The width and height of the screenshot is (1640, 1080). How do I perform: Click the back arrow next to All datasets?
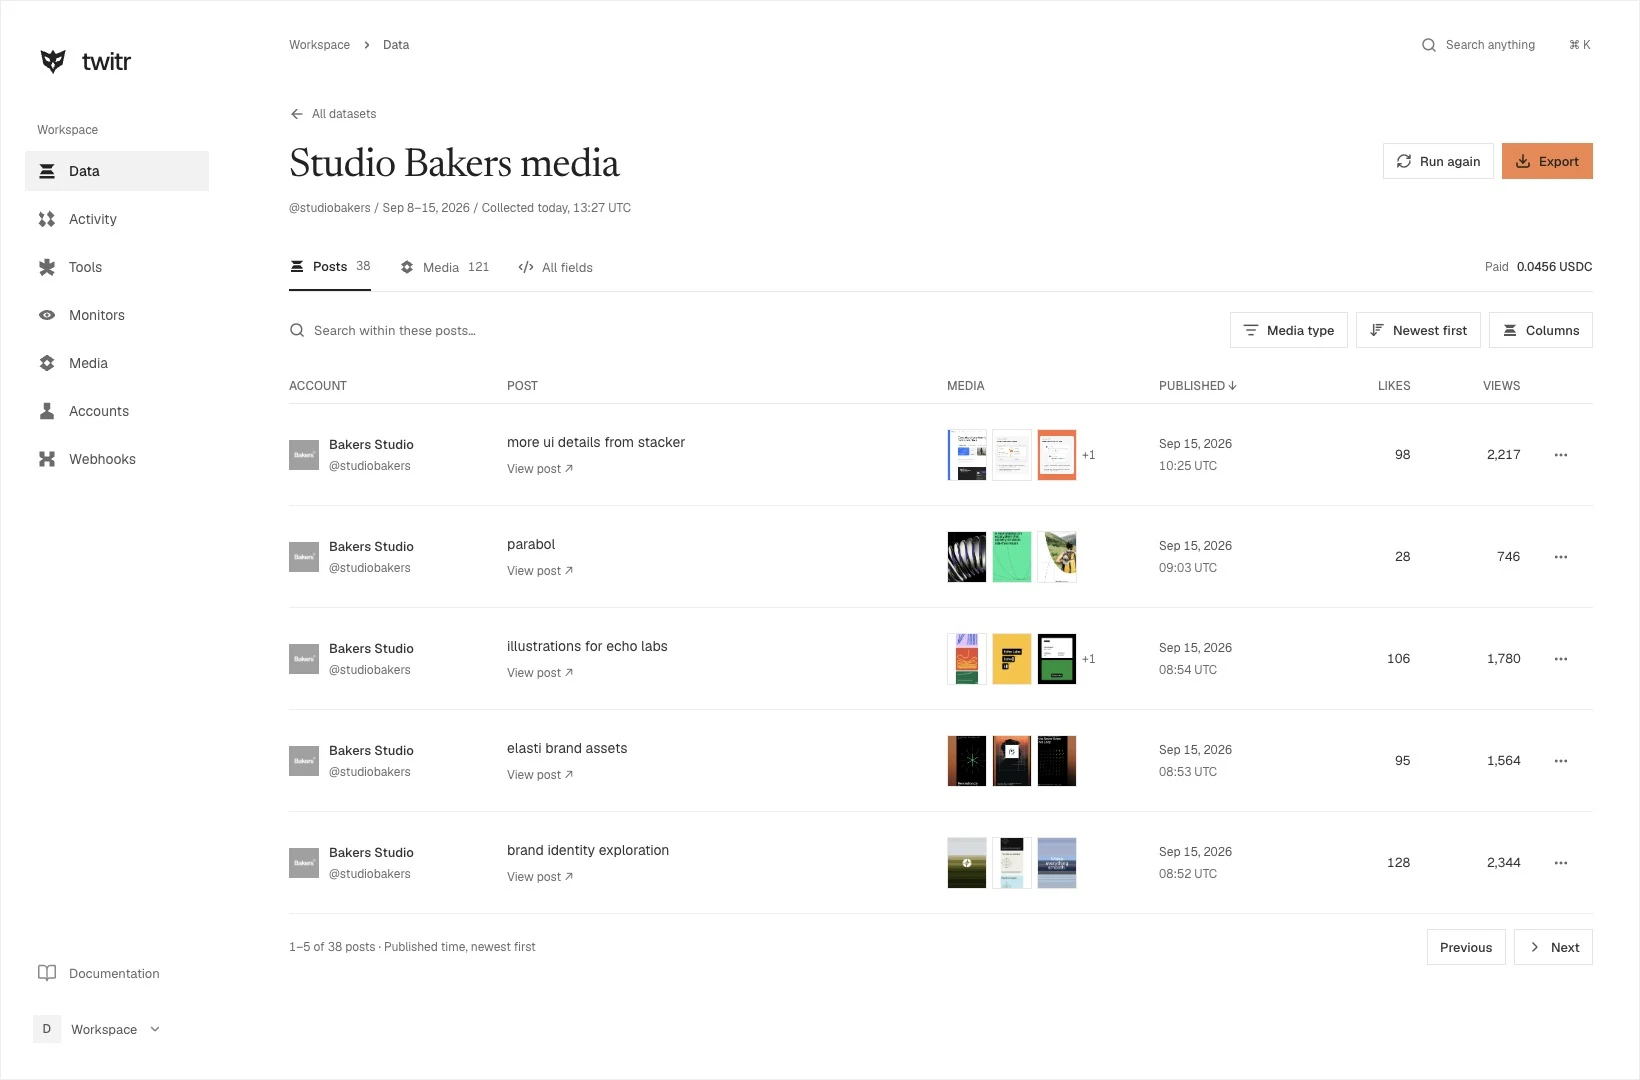point(297,114)
